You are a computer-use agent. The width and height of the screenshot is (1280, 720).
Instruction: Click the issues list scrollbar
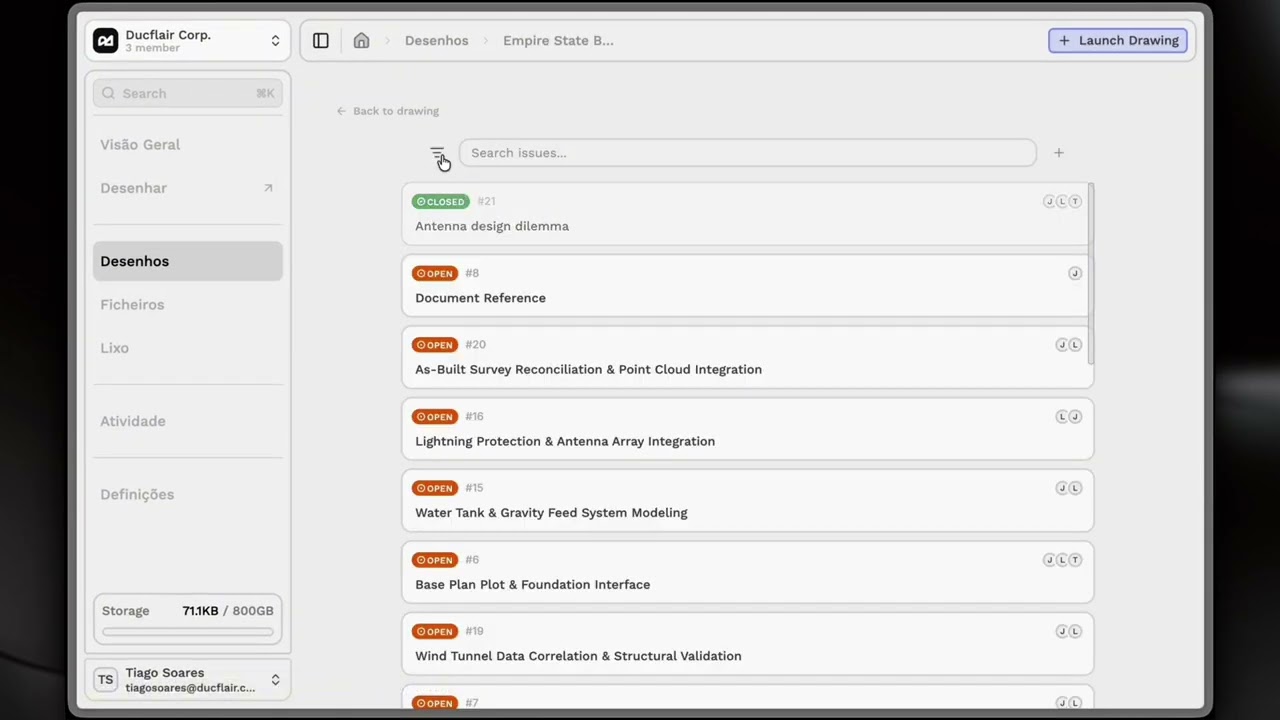(x=1091, y=275)
